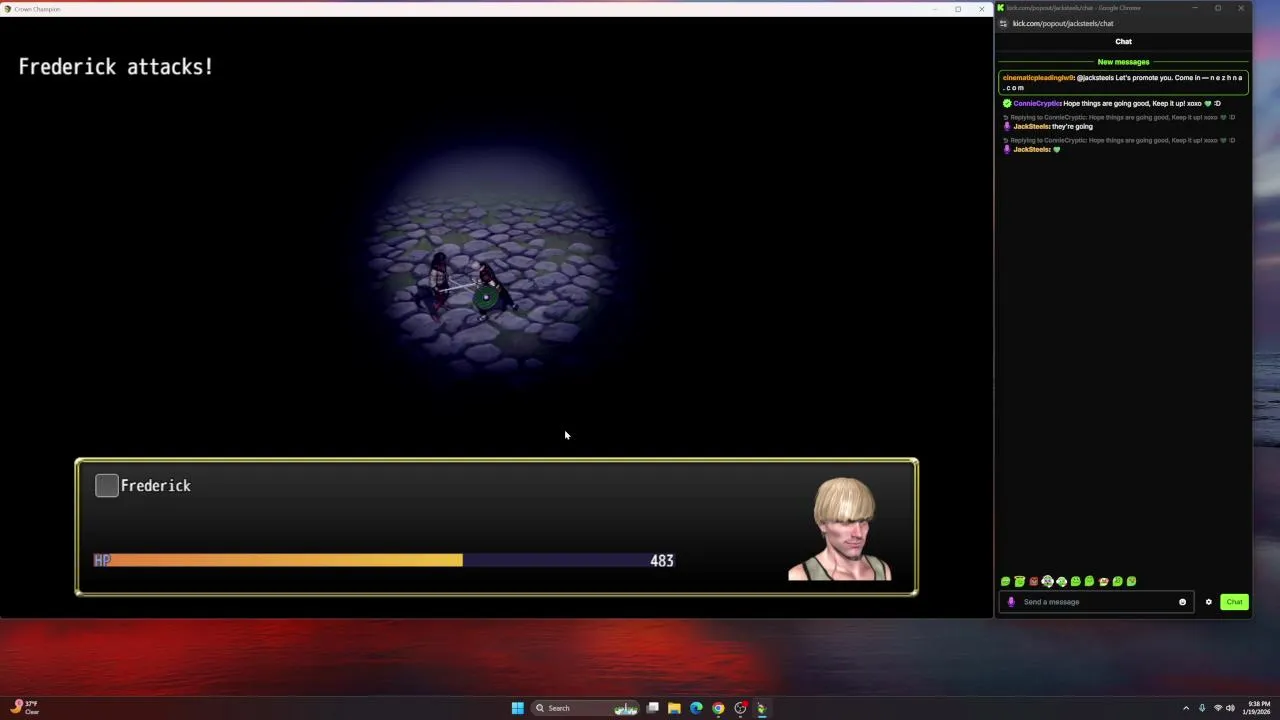Click the Windows taskbar Search box

[585, 708]
